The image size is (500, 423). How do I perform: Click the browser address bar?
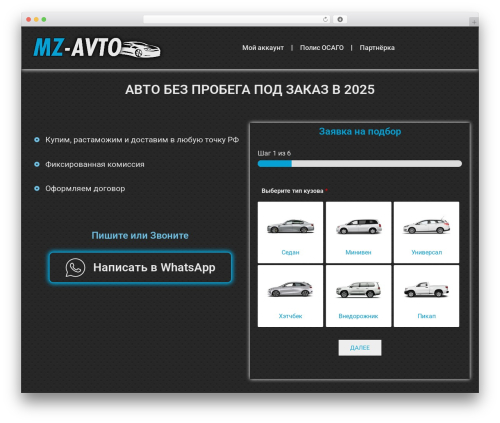[x=237, y=19]
